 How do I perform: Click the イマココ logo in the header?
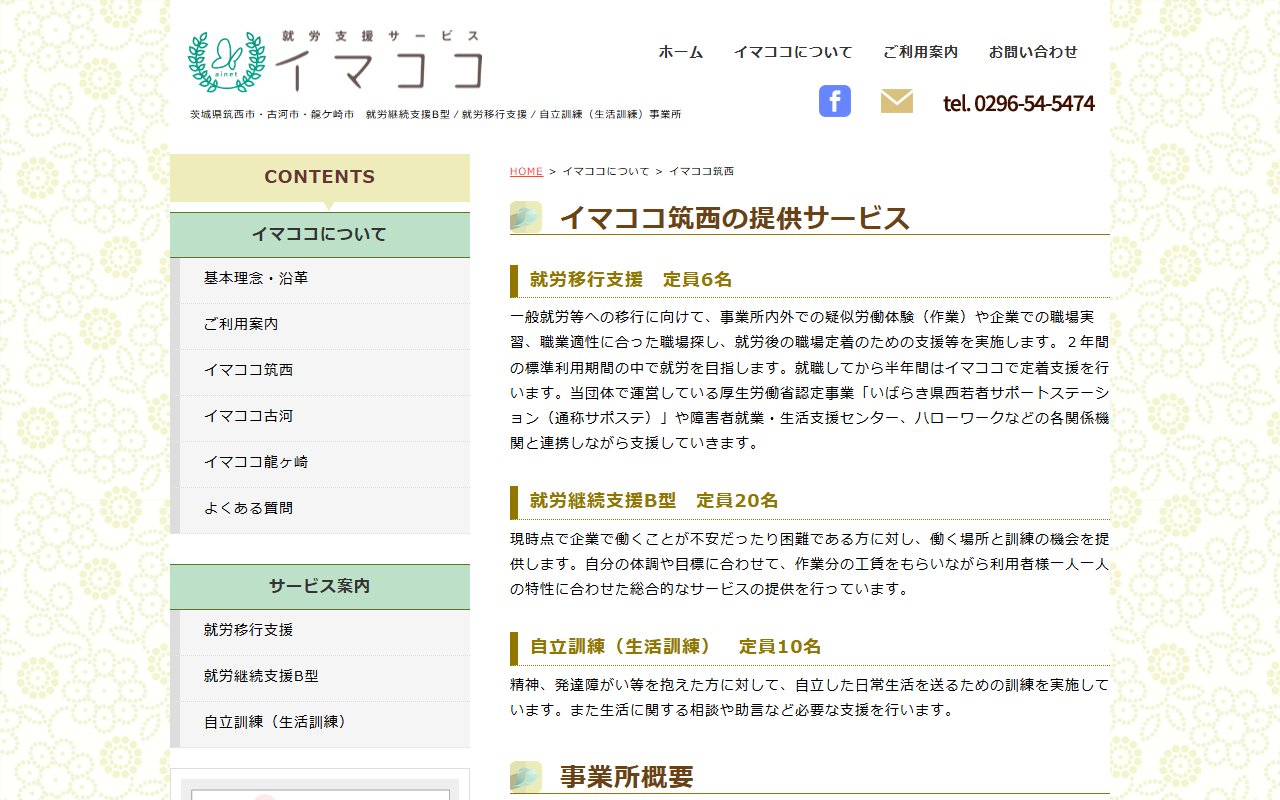tap(337, 62)
